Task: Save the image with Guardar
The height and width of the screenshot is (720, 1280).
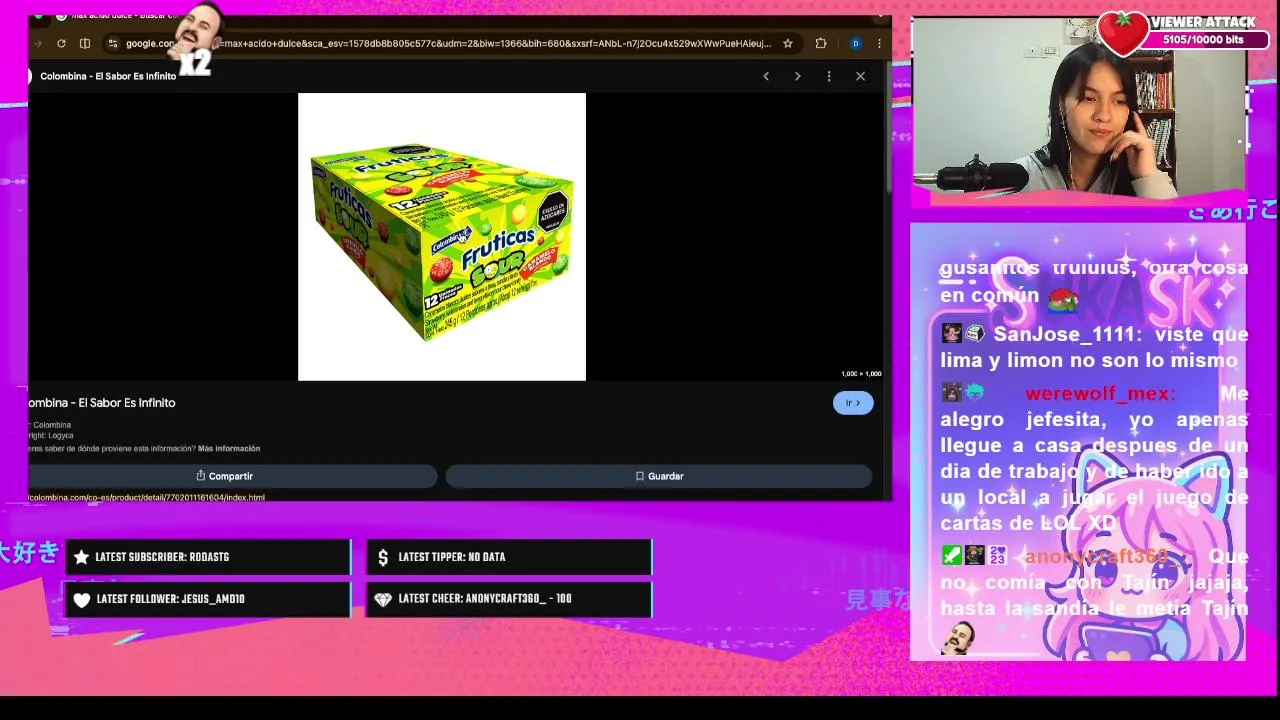Action: (659, 476)
